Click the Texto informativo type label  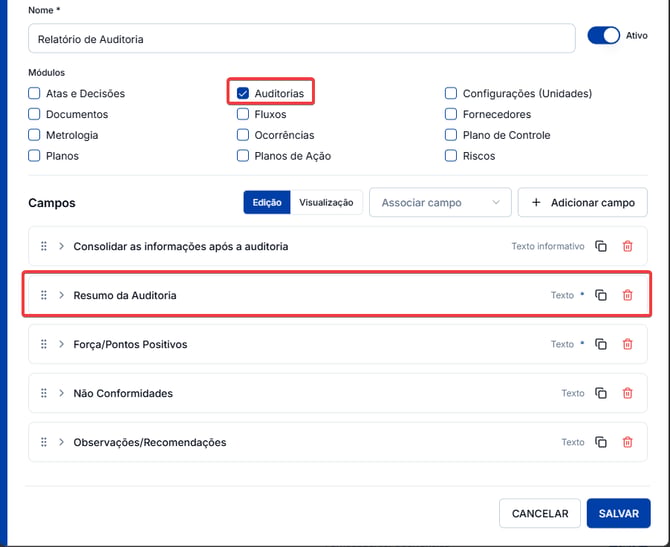point(548,246)
